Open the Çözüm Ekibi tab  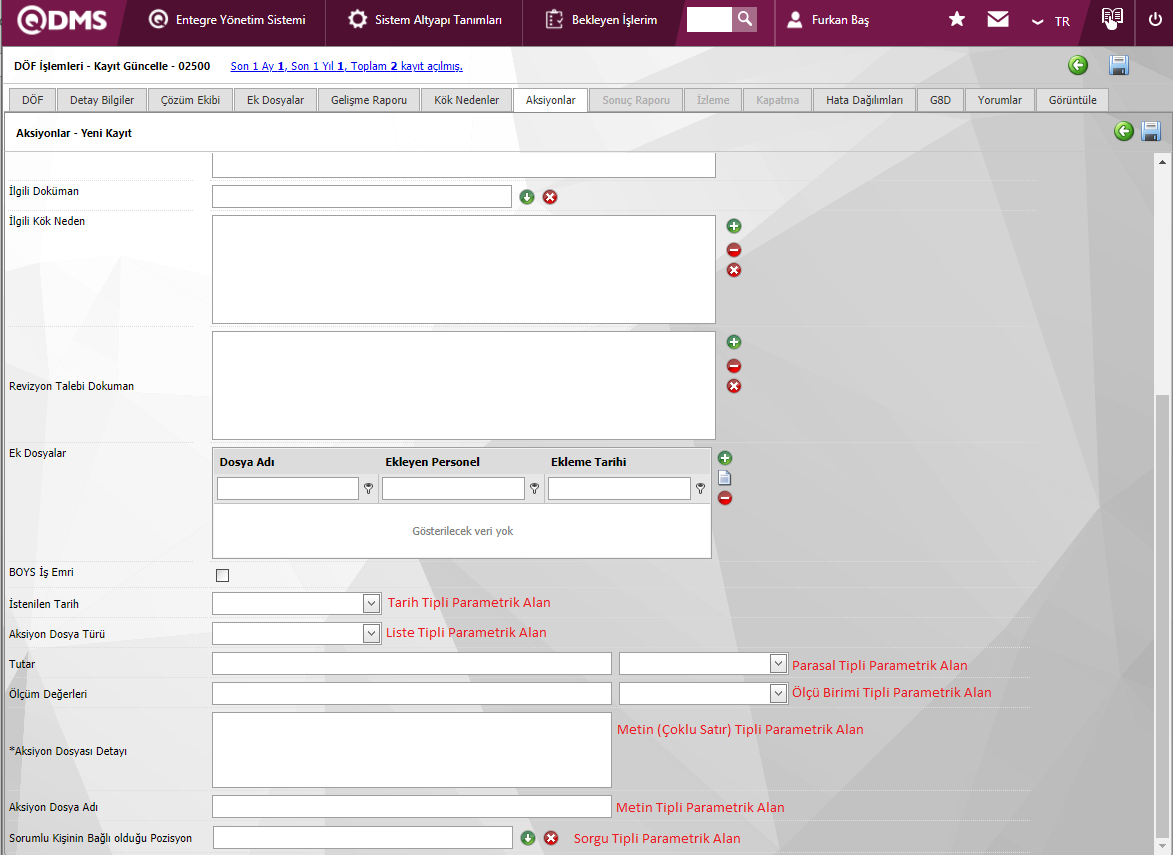[190, 100]
